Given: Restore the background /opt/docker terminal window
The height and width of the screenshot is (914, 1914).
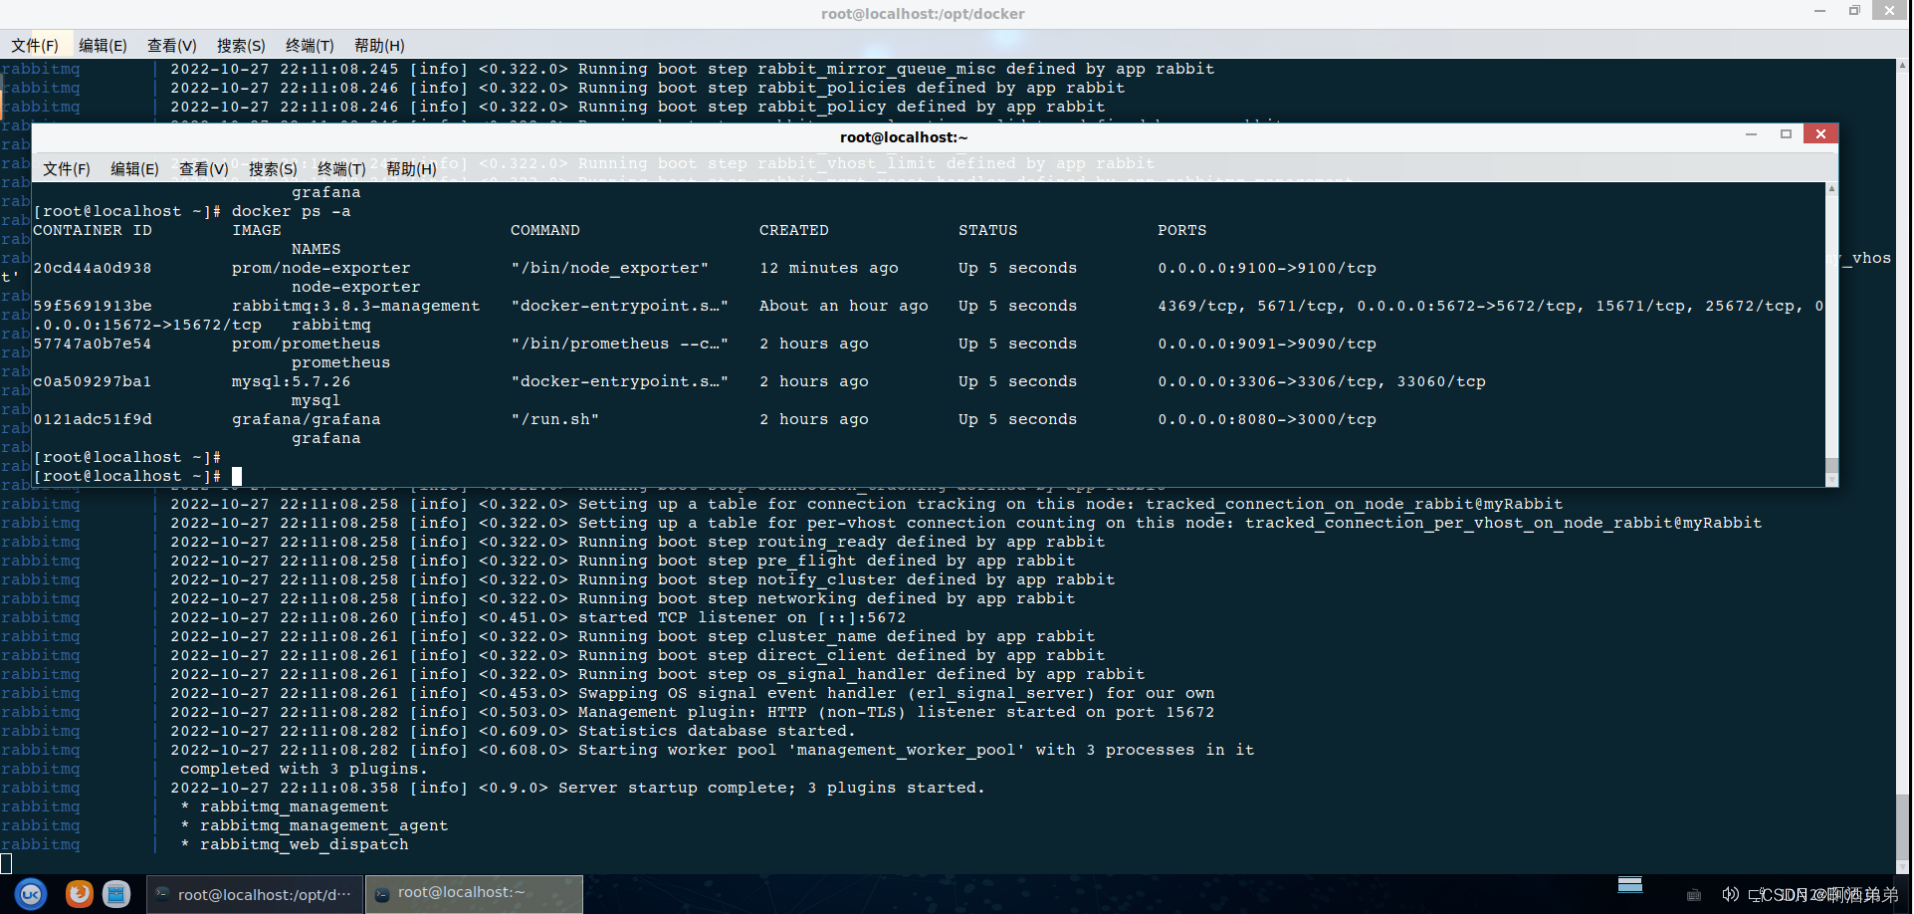Looking at the screenshot, I should [x=1854, y=10].
